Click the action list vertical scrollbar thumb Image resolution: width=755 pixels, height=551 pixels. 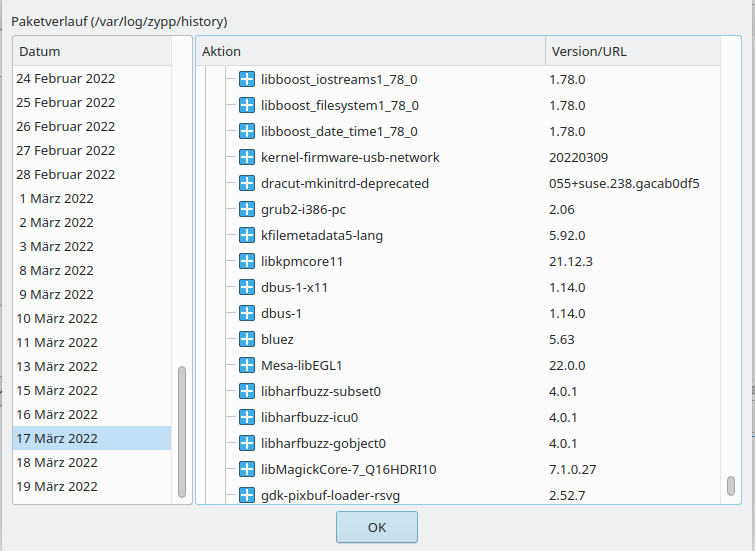coord(730,485)
